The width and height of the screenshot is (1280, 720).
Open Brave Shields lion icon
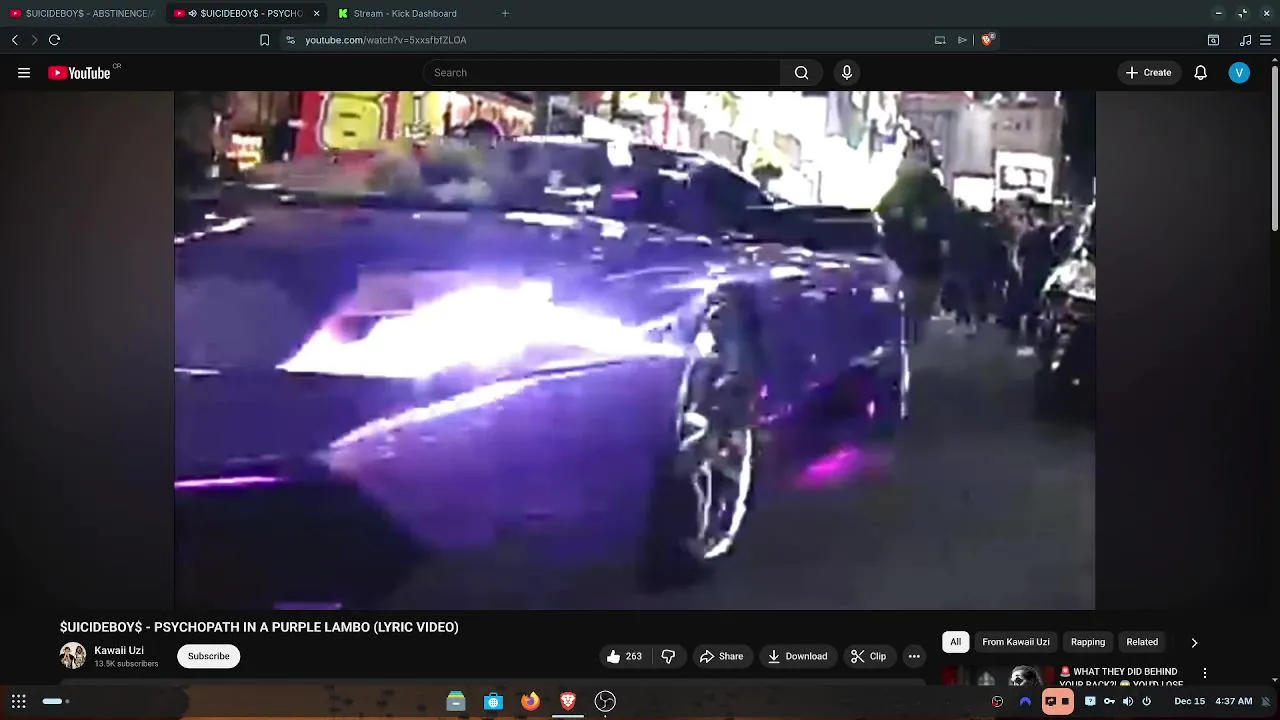tap(987, 40)
